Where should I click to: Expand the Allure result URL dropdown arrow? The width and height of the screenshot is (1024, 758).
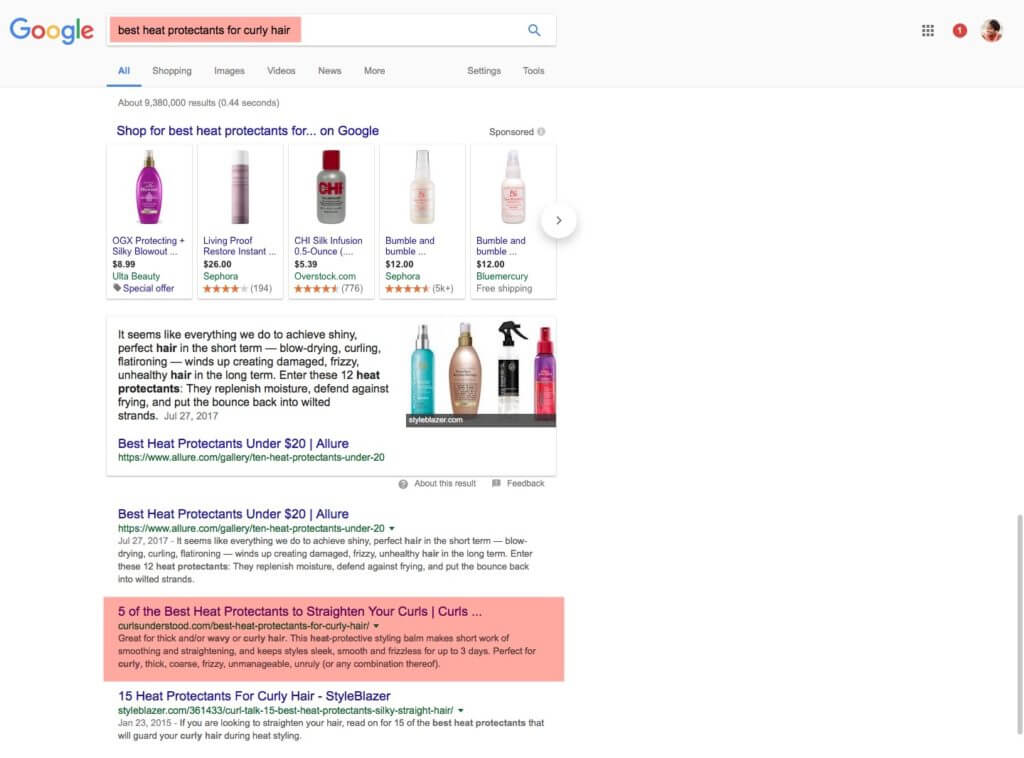point(392,528)
